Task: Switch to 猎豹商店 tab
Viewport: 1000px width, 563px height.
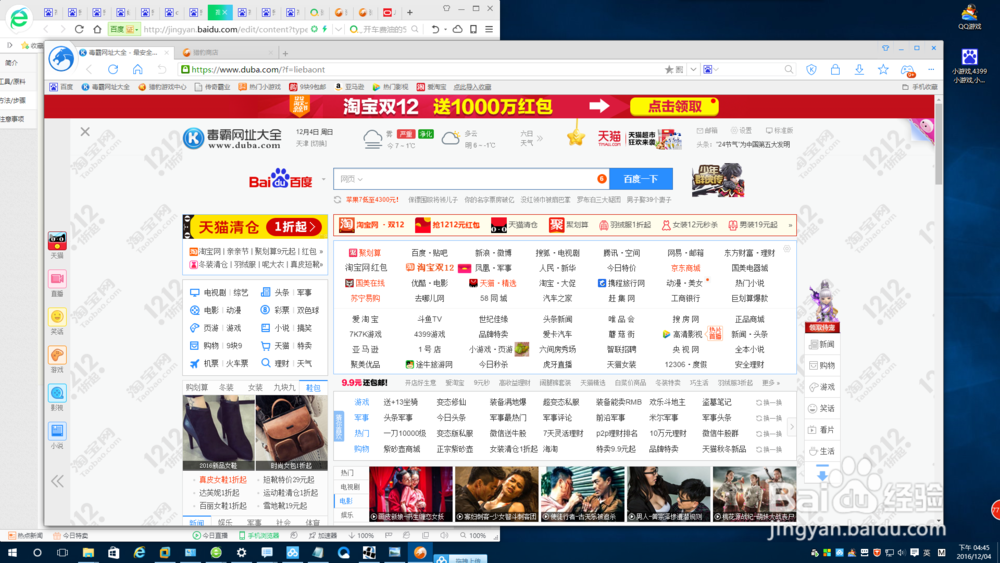Action: (228, 52)
